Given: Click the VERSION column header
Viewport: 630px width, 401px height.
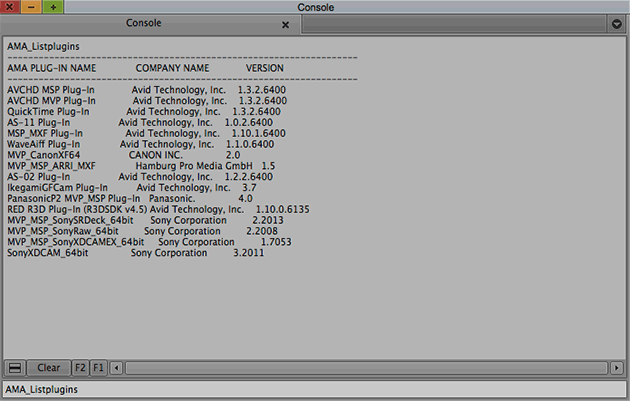Looking at the screenshot, I should click(x=265, y=68).
